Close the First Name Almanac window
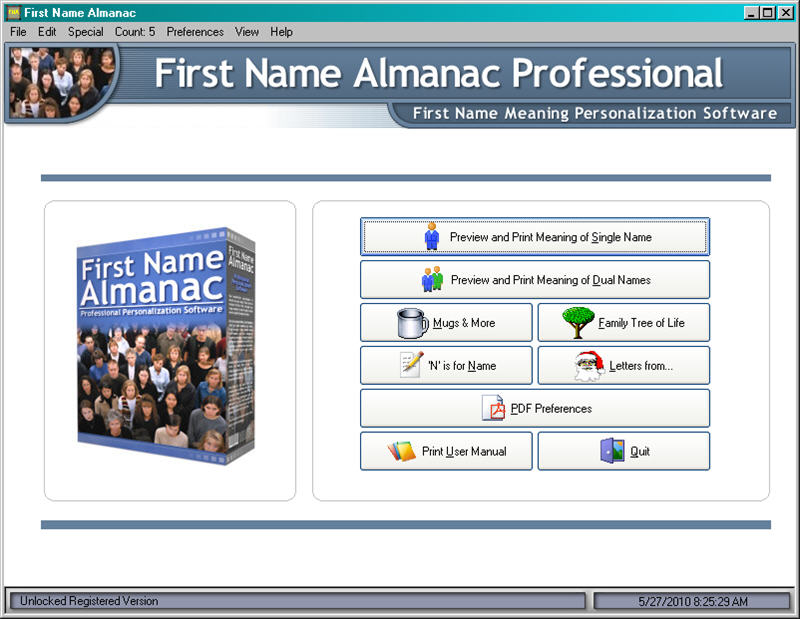The image size is (800, 619). pos(785,13)
